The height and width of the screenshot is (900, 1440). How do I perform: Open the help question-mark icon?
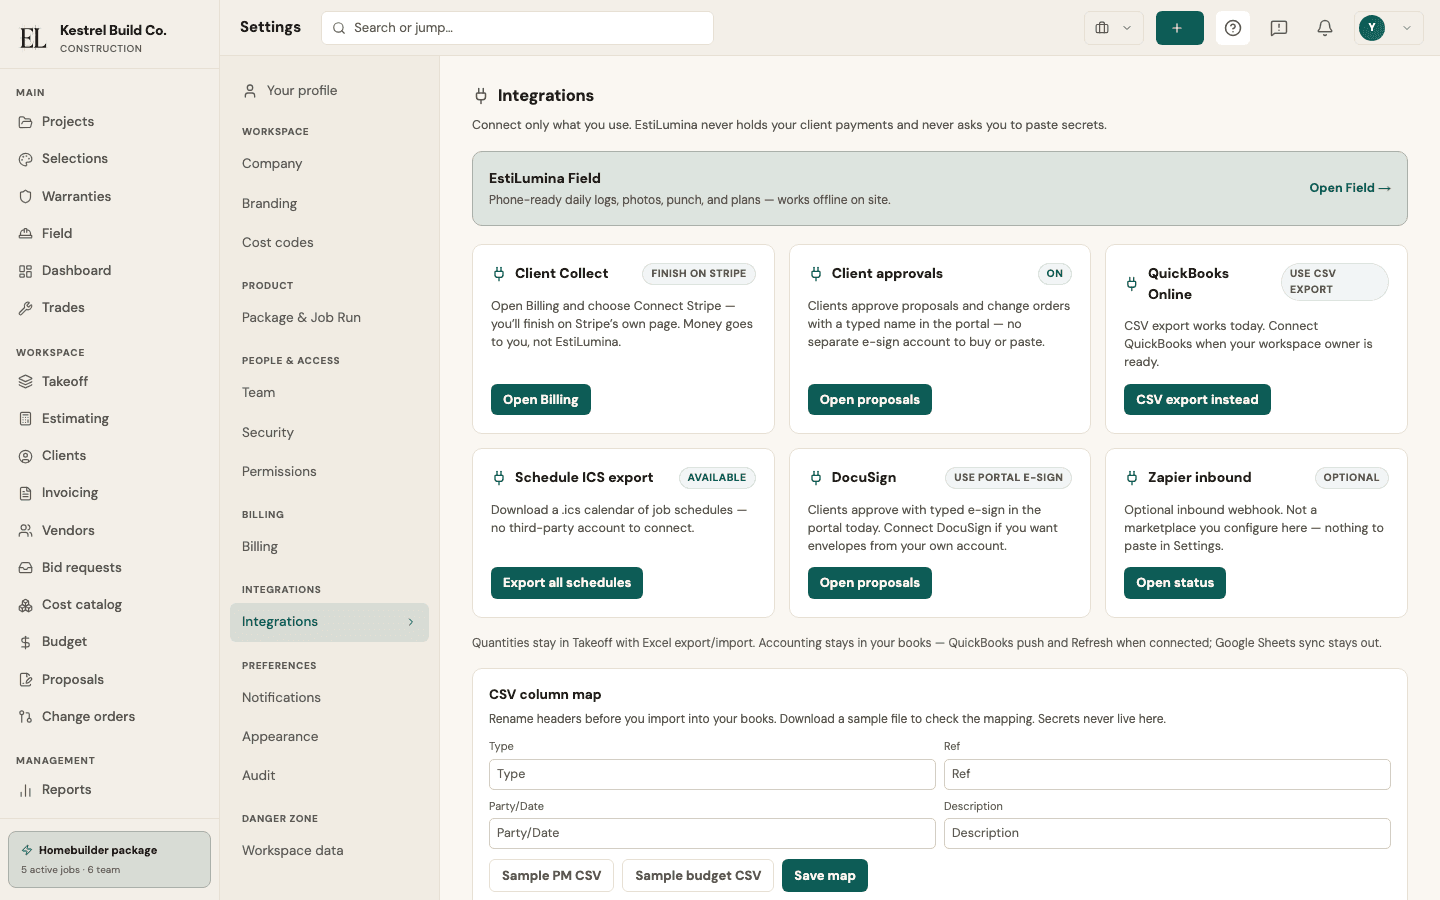click(x=1233, y=28)
